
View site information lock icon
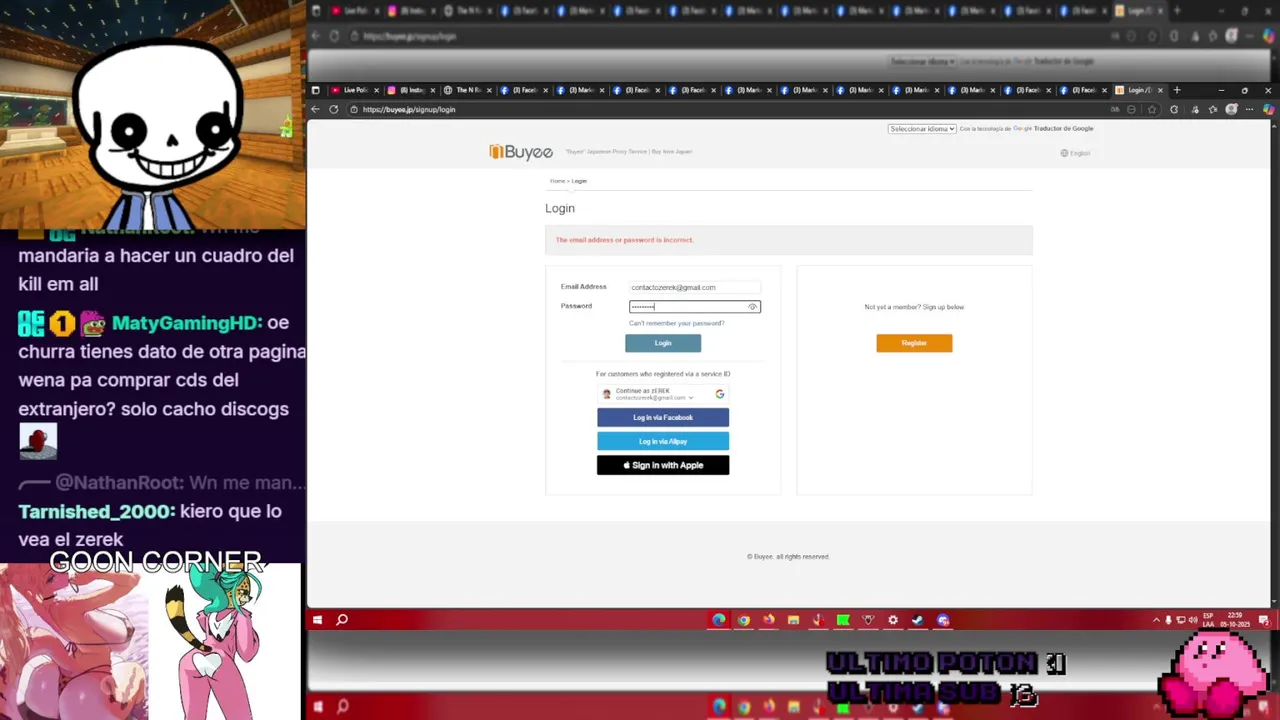click(x=354, y=109)
